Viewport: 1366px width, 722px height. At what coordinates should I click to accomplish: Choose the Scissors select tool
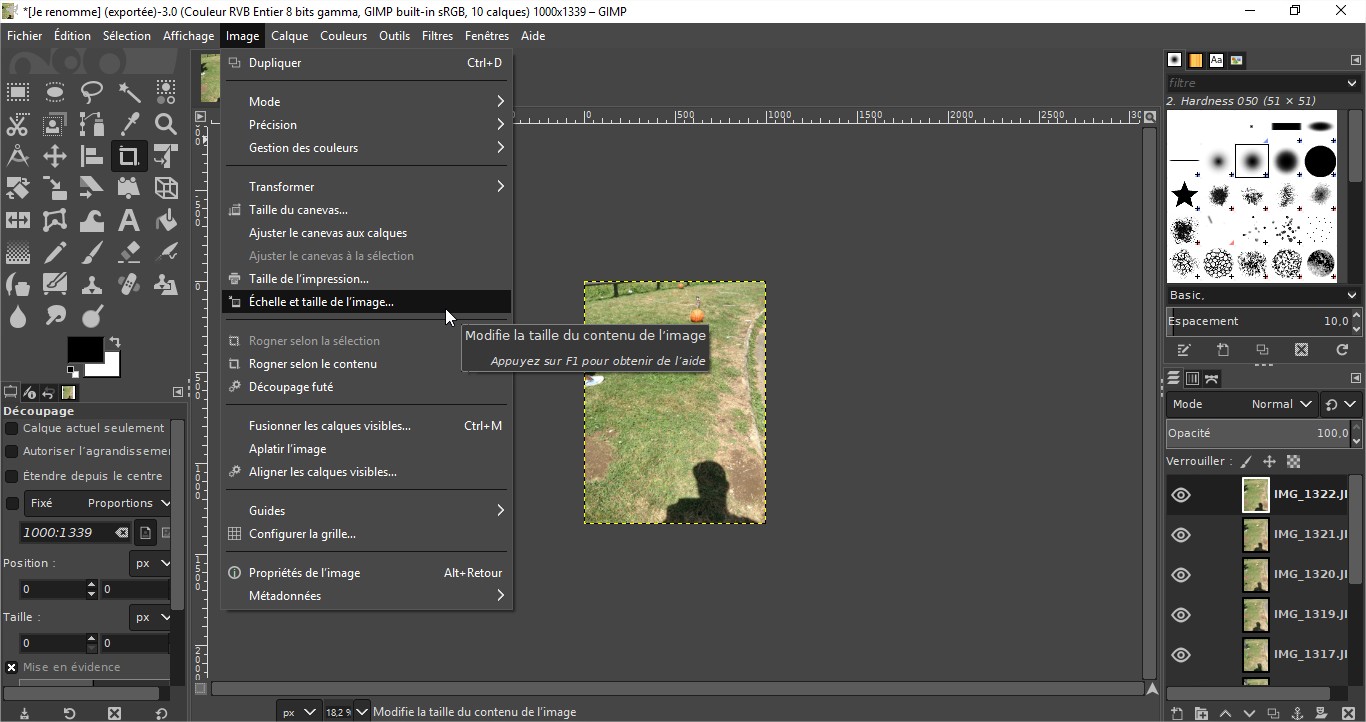tap(18, 124)
